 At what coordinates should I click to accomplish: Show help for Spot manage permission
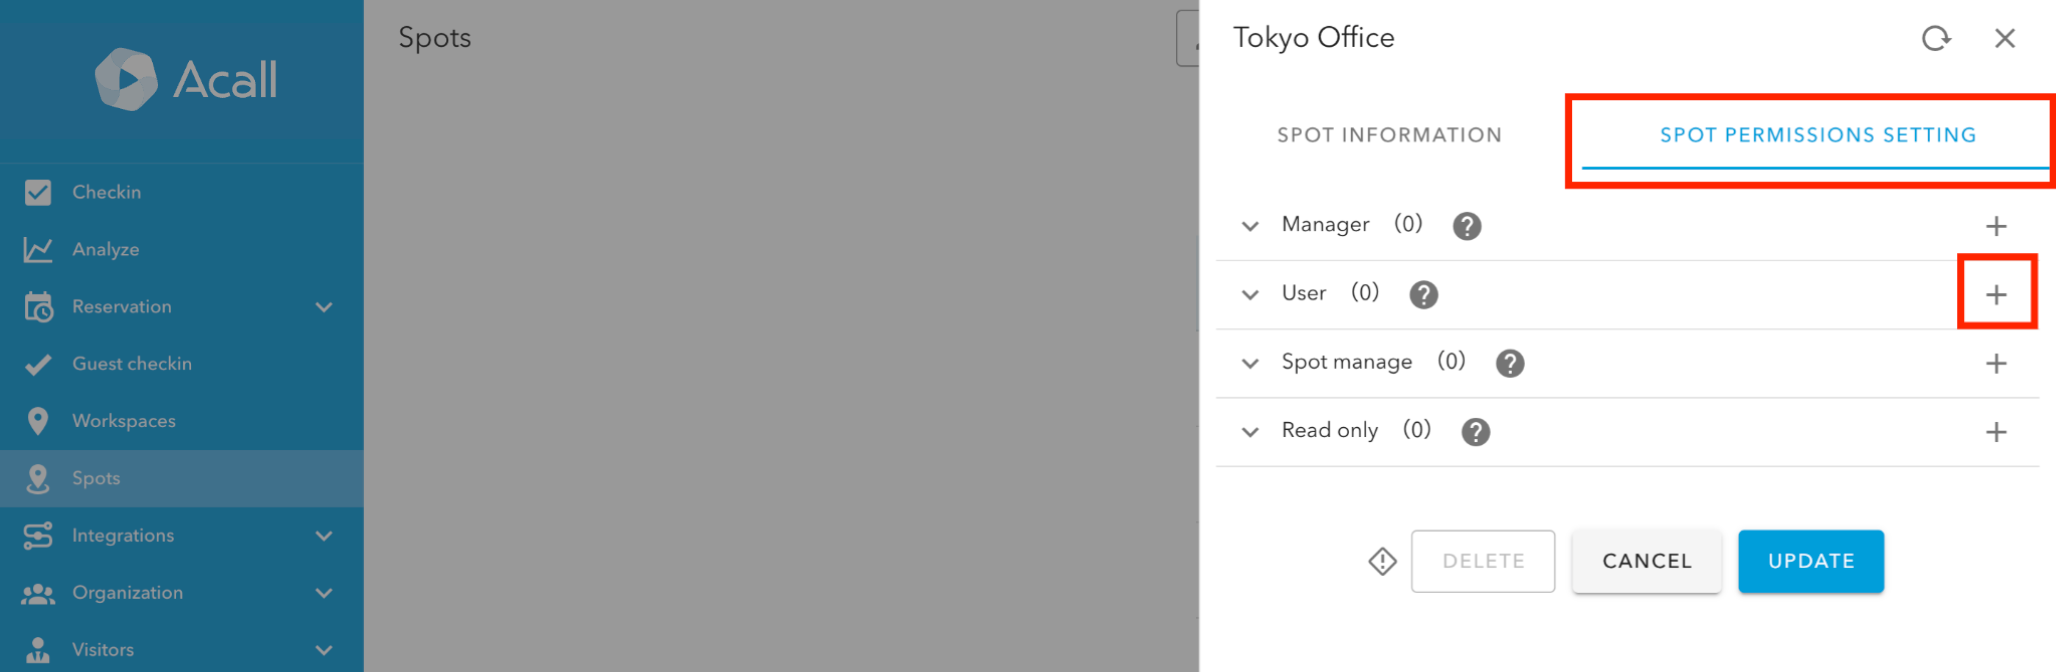click(1510, 364)
